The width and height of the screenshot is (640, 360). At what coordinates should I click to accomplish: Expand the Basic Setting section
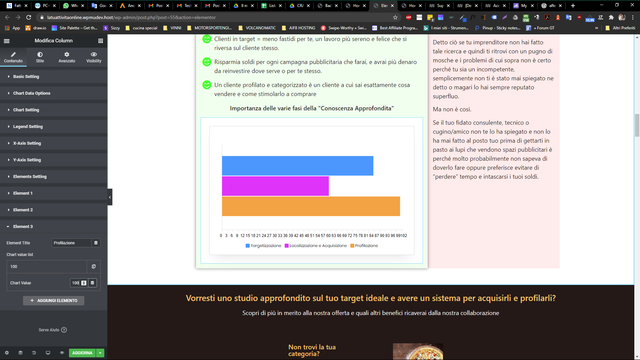tap(53, 77)
